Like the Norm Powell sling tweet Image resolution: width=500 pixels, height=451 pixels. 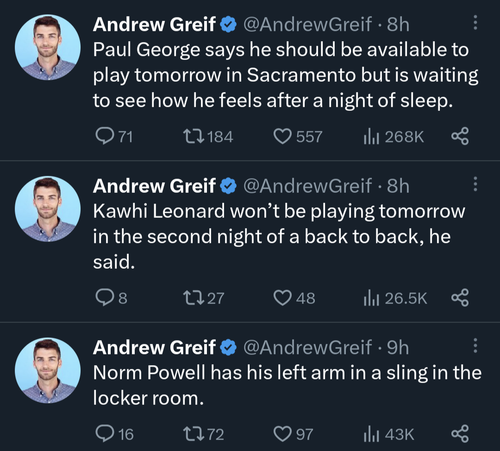coord(293,434)
